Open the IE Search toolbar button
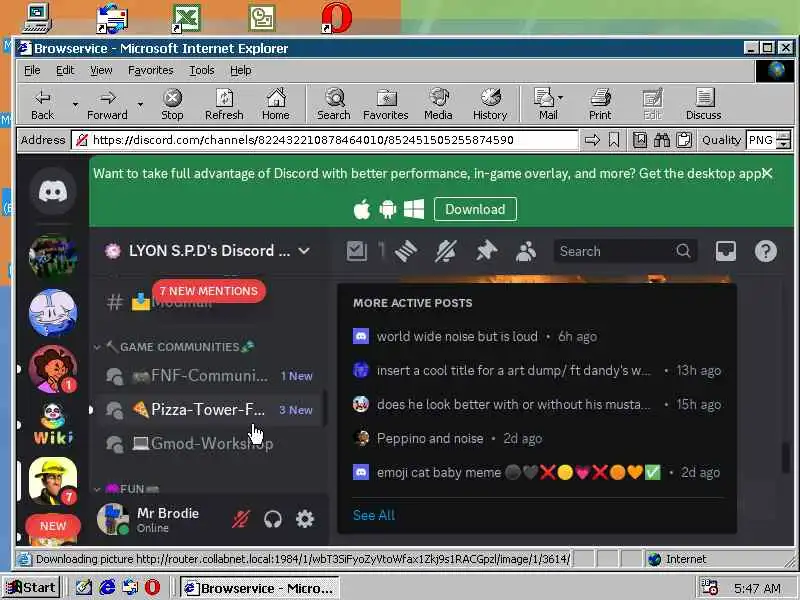This screenshot has width=800, height=600. (334, 105)
